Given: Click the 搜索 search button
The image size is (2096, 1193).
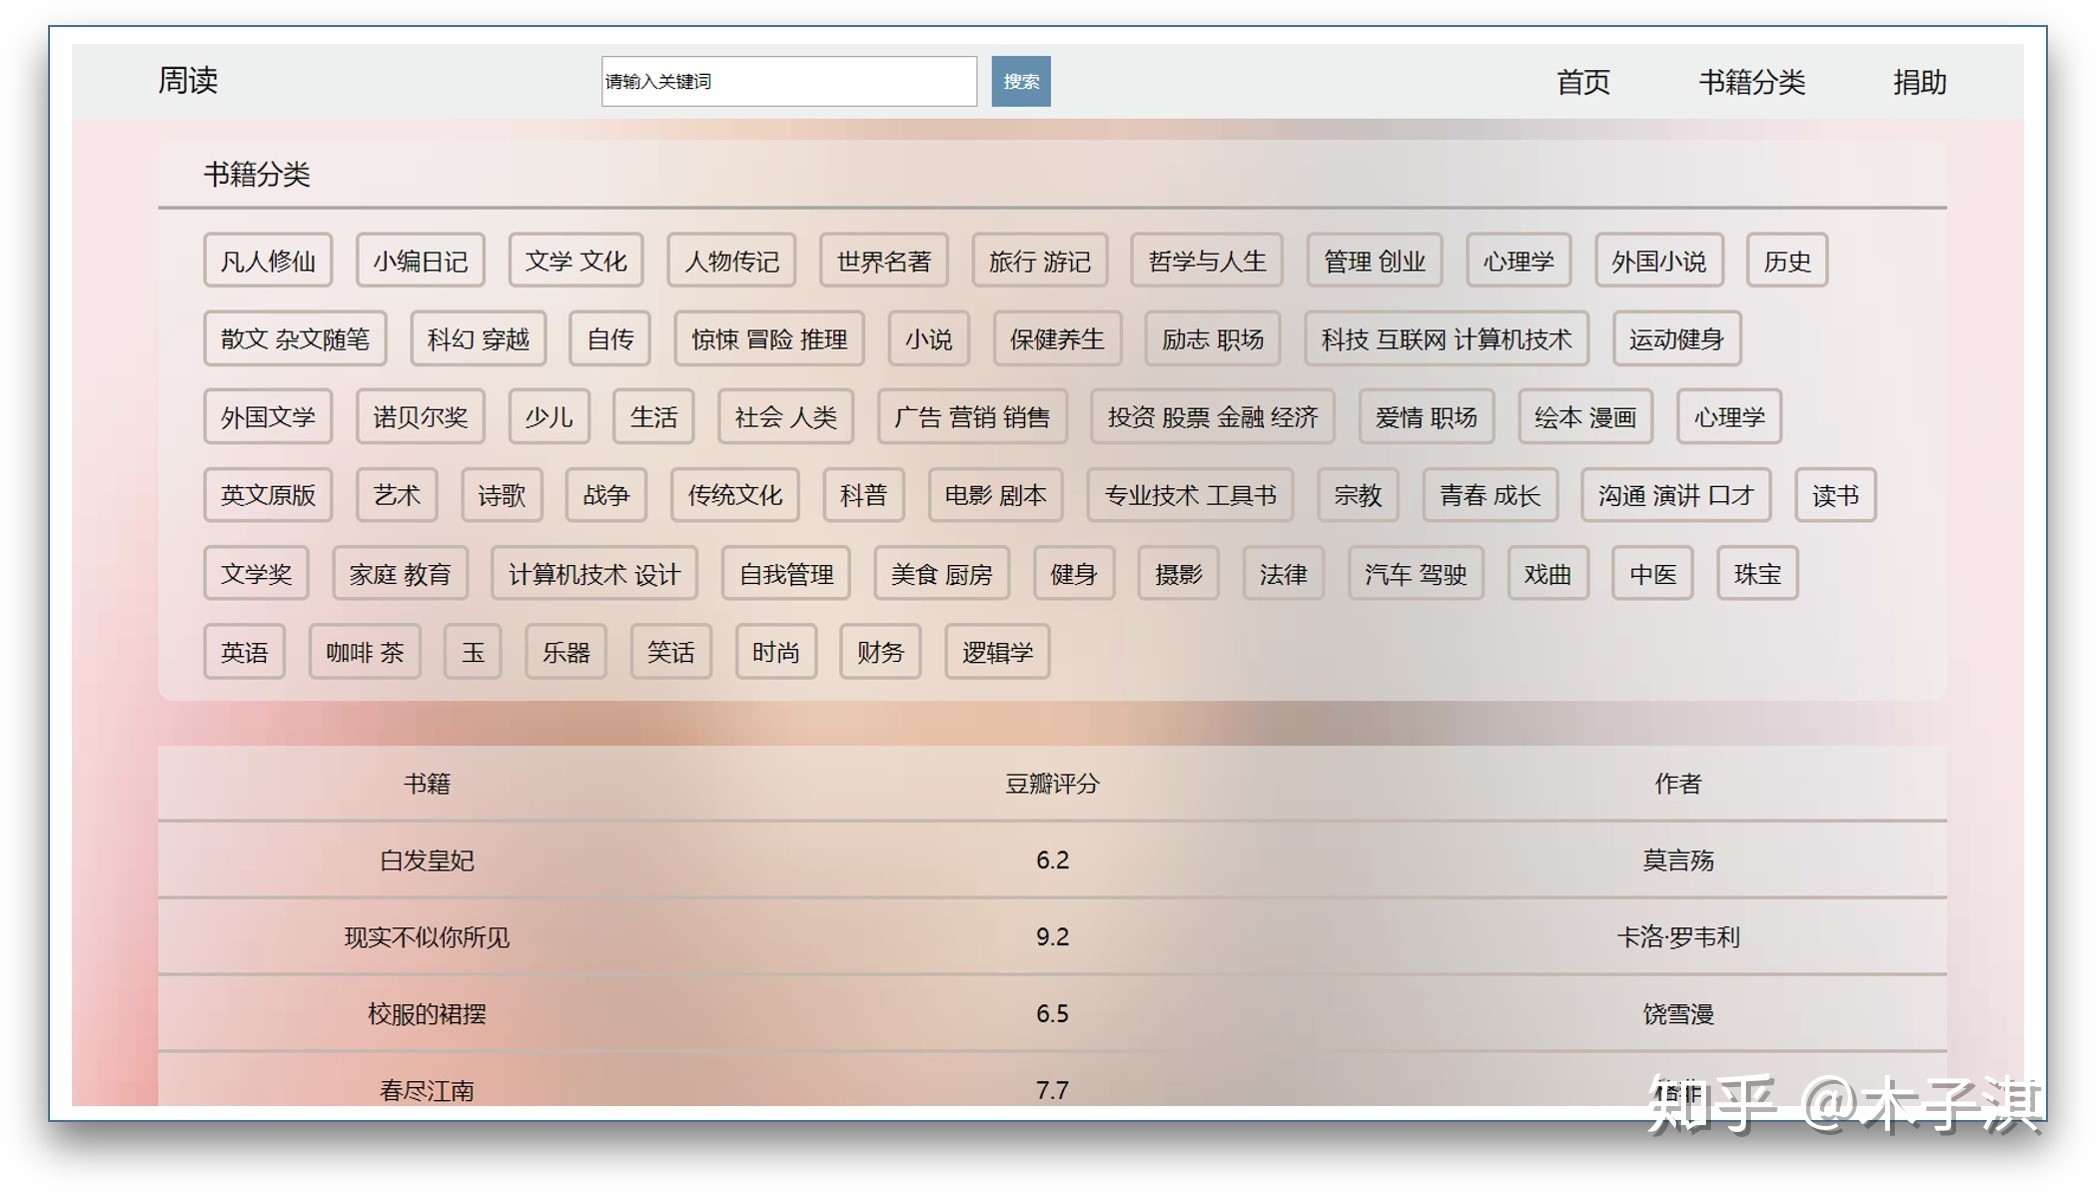Looking at the screenshot, I should point(1020,81).
